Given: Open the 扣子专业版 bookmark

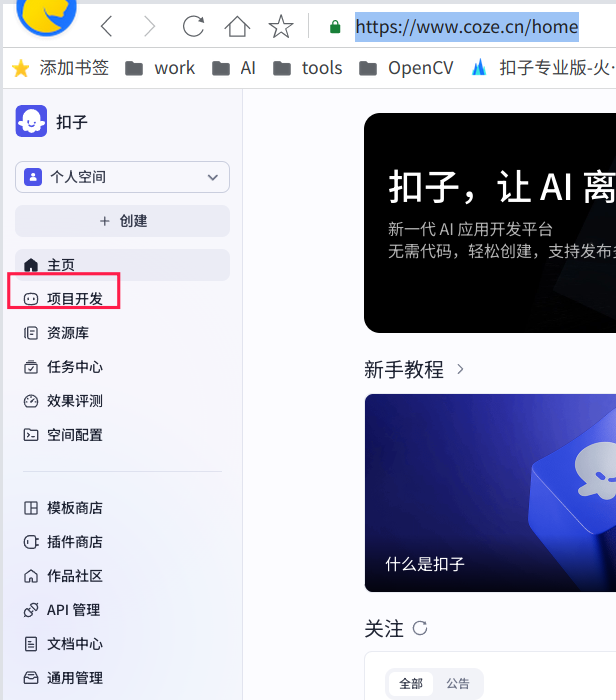Looking at the screenshot, I should [x=543, y=68].
